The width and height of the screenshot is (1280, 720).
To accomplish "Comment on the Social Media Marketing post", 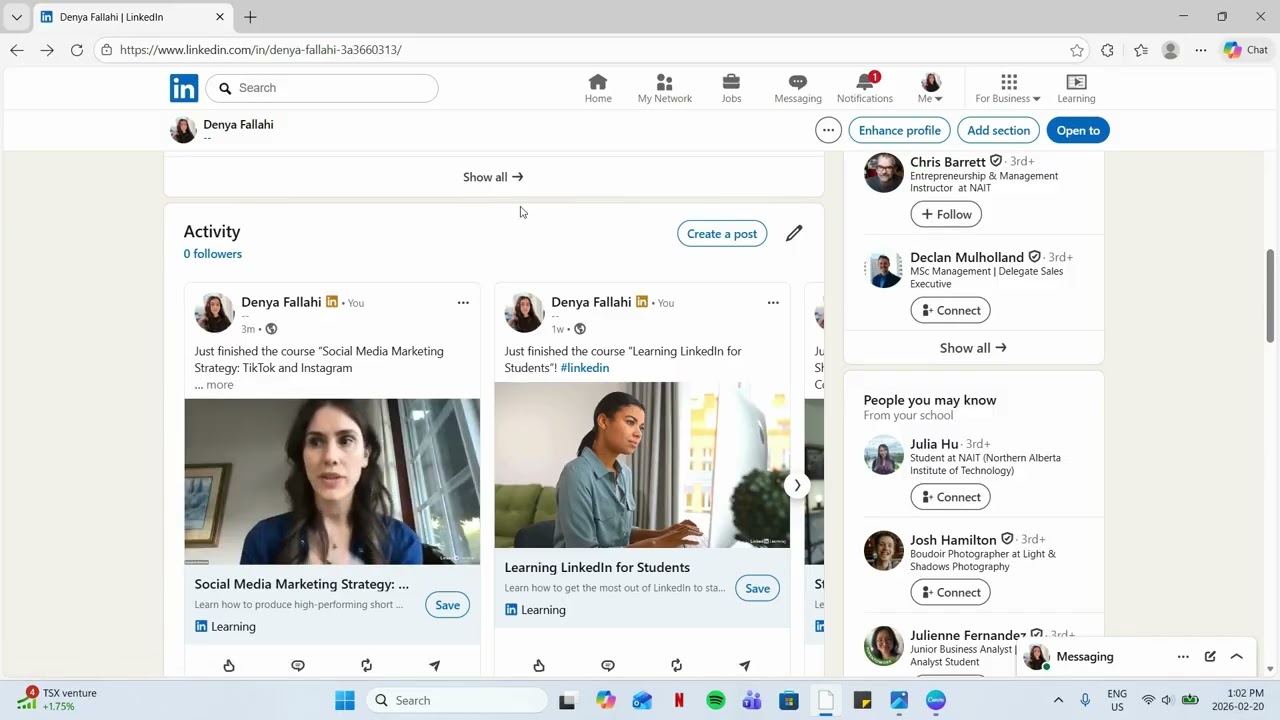I will click(298, 665).
